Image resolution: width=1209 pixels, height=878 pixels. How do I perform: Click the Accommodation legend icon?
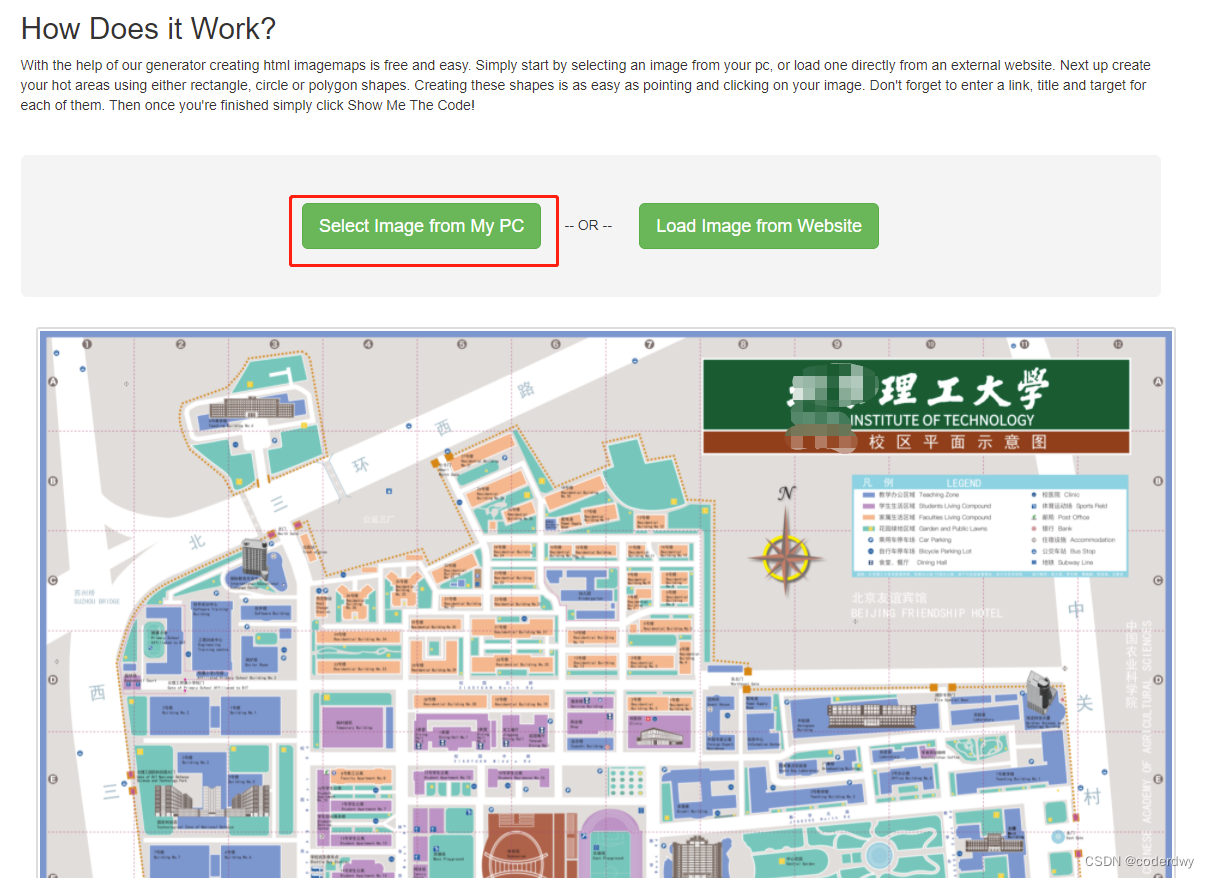(1034, 540)
